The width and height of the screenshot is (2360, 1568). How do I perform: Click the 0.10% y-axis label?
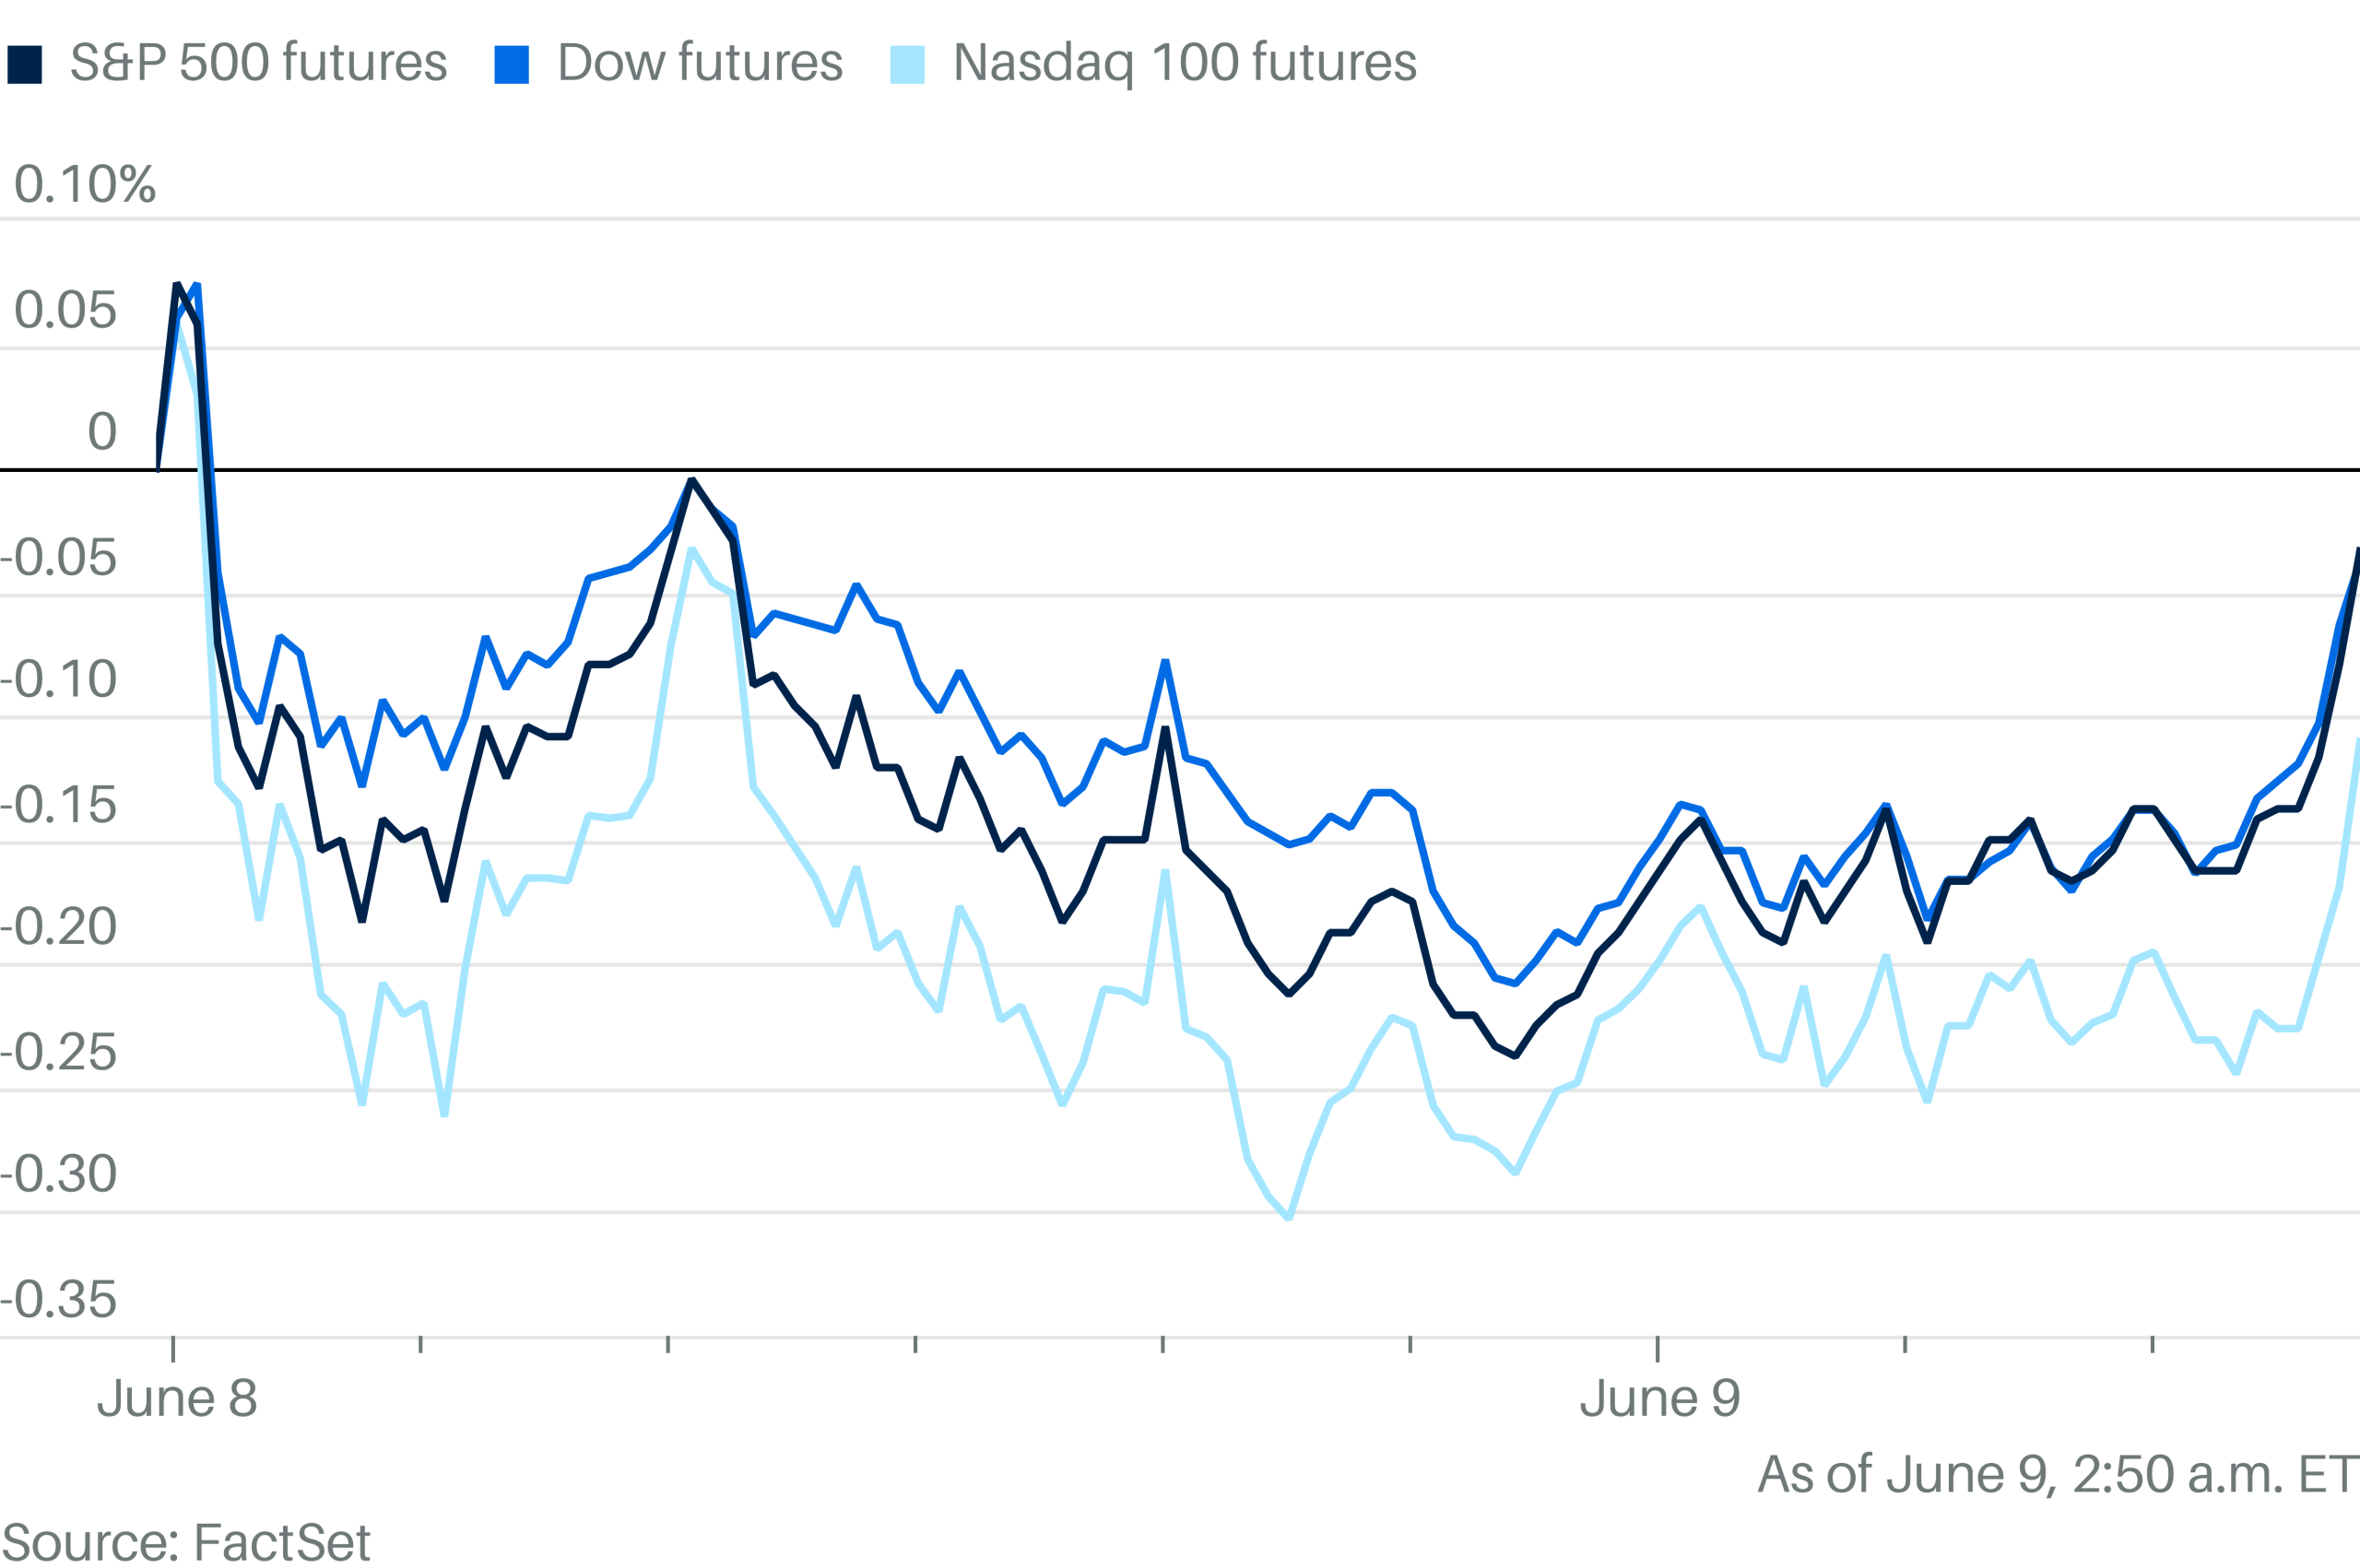[x=85, y=184]
